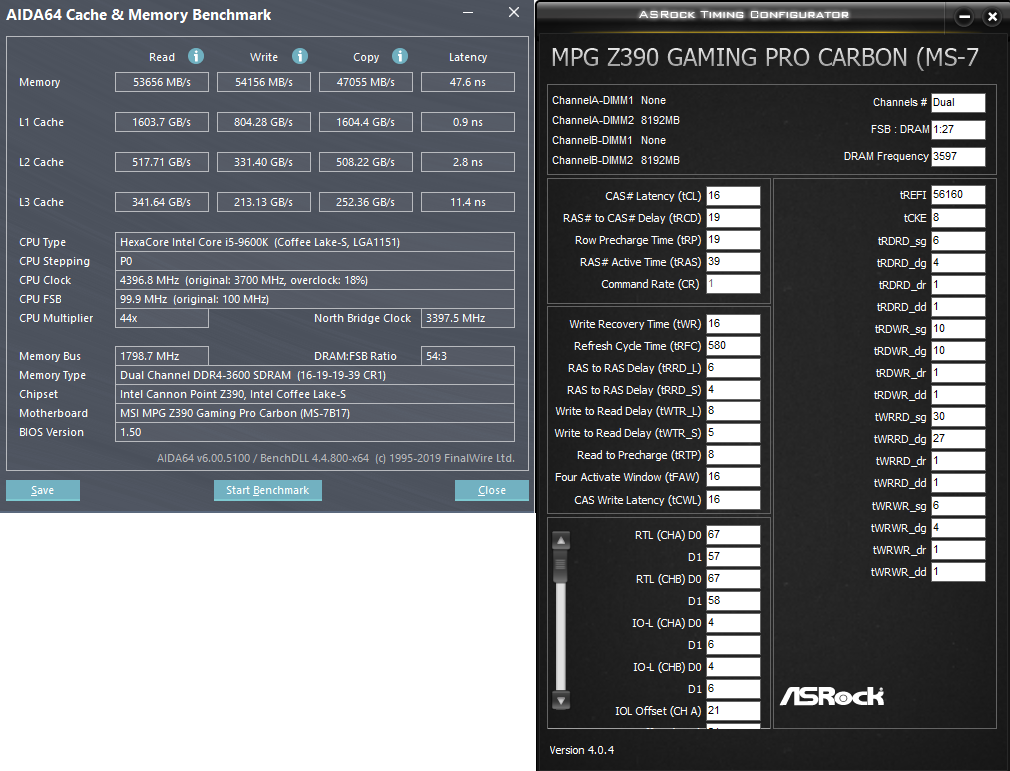Click the L1 Cache Read value 1603.7 GB/s
Viewport: 1010px width, 771px height.
click(x=162, y=122)
